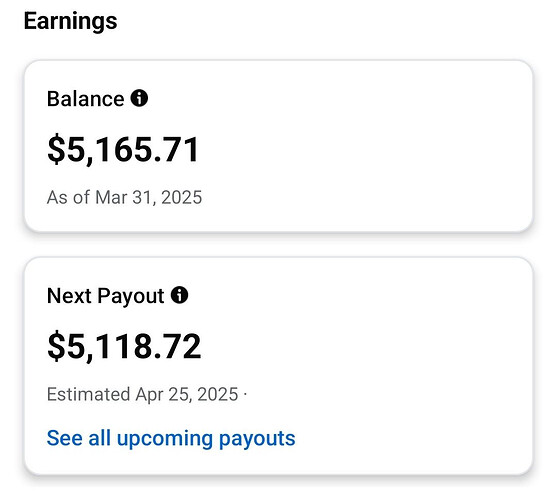Select the dollar figure in the Balance card
The image size is (557, 499).
(123, 150)
